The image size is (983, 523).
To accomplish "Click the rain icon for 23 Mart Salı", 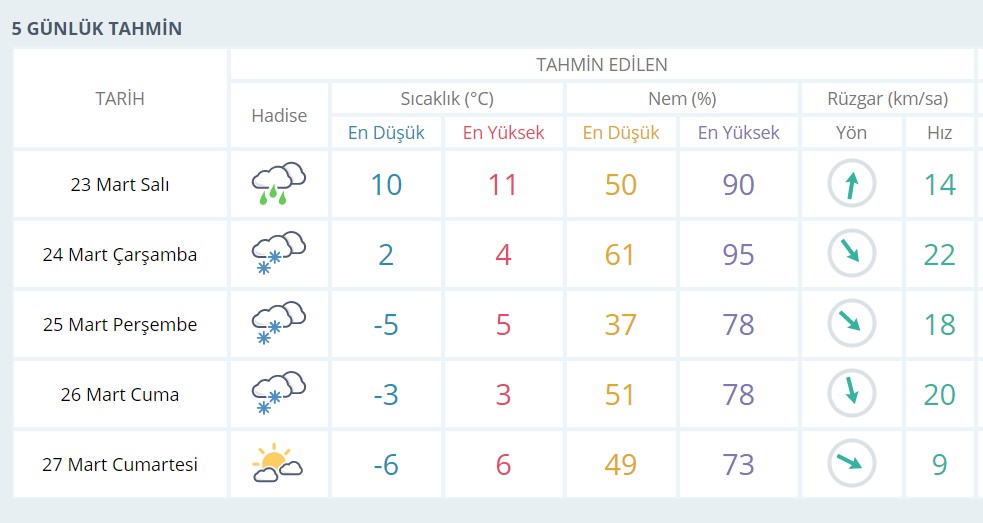I will [x=278, y=184].
